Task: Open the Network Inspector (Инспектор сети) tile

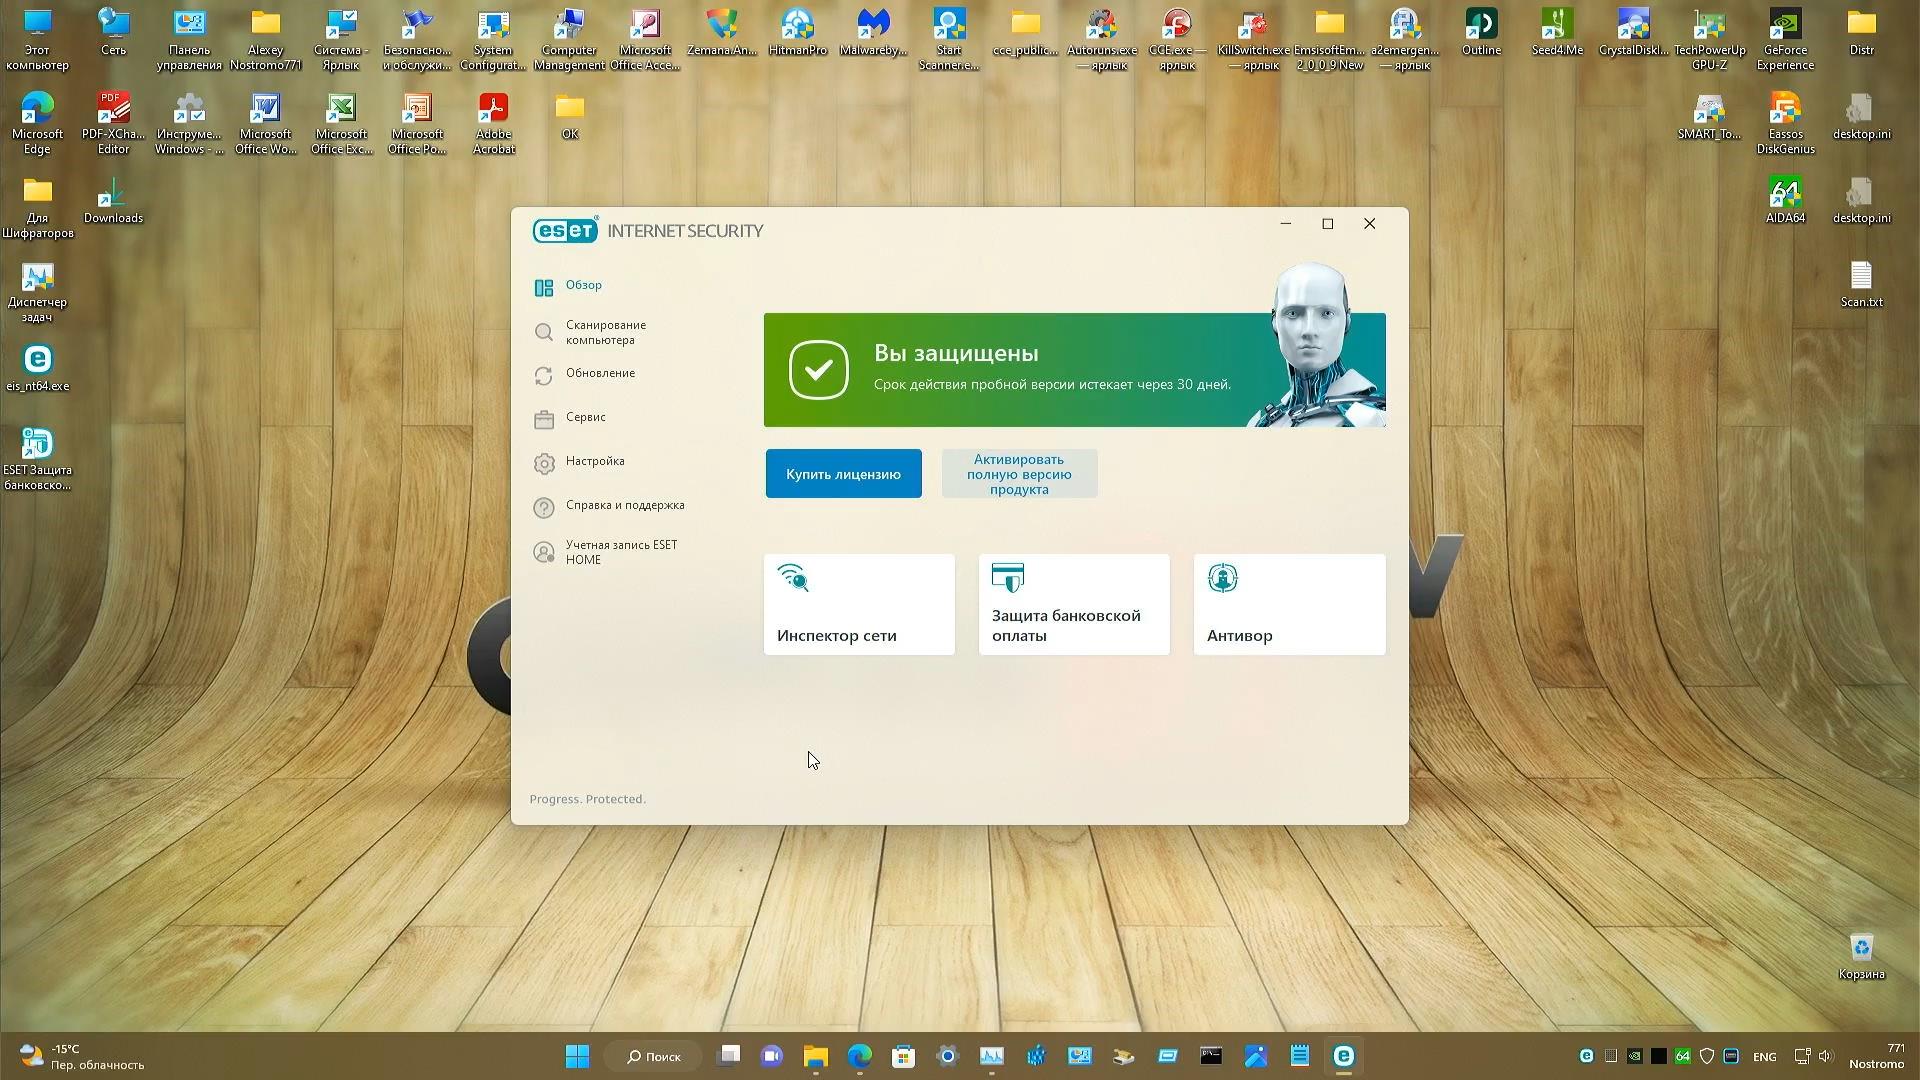Action: 859,605
